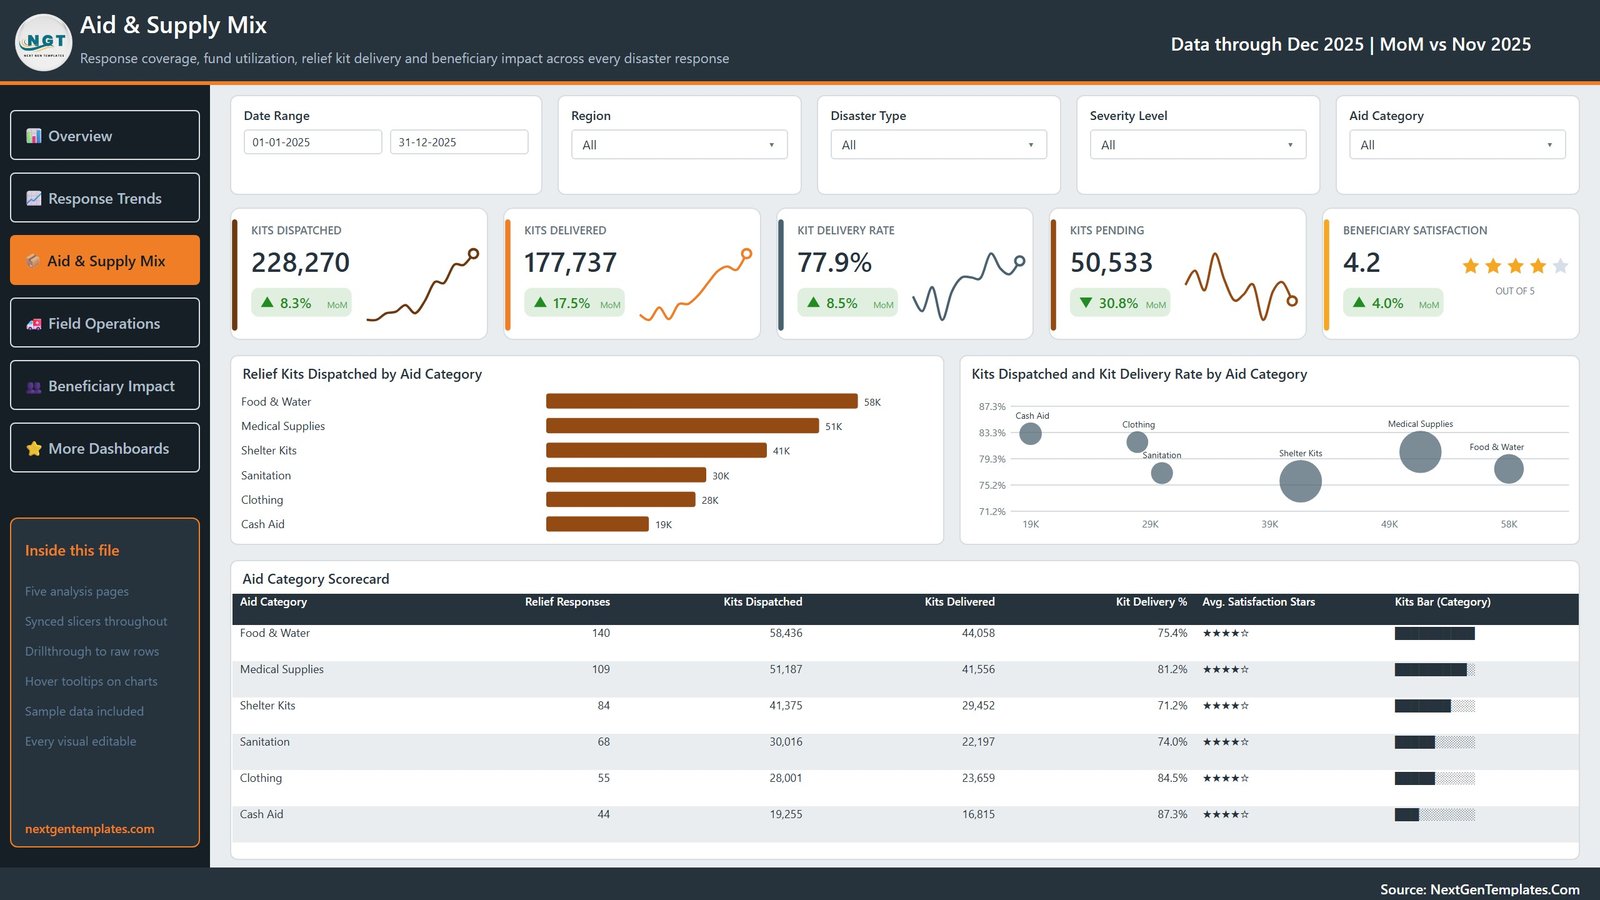The width and height of the screenshot is (1600, 900).
Task: Open the More Dashboards page
Action: (105, 448)
